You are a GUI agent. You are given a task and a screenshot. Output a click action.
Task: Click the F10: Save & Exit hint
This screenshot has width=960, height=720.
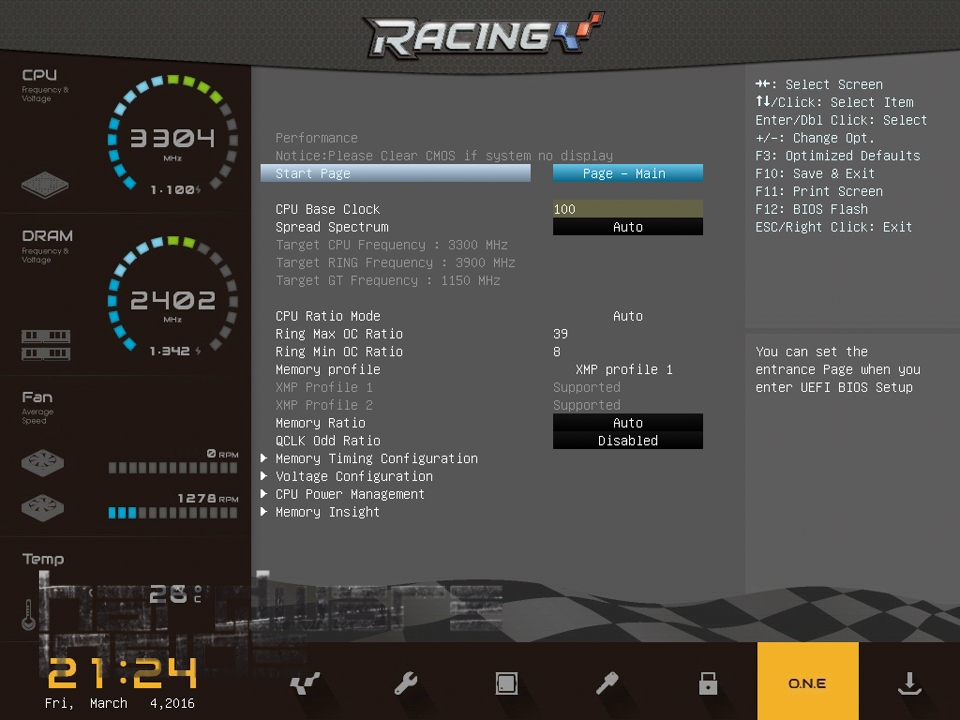coord(815,173)
